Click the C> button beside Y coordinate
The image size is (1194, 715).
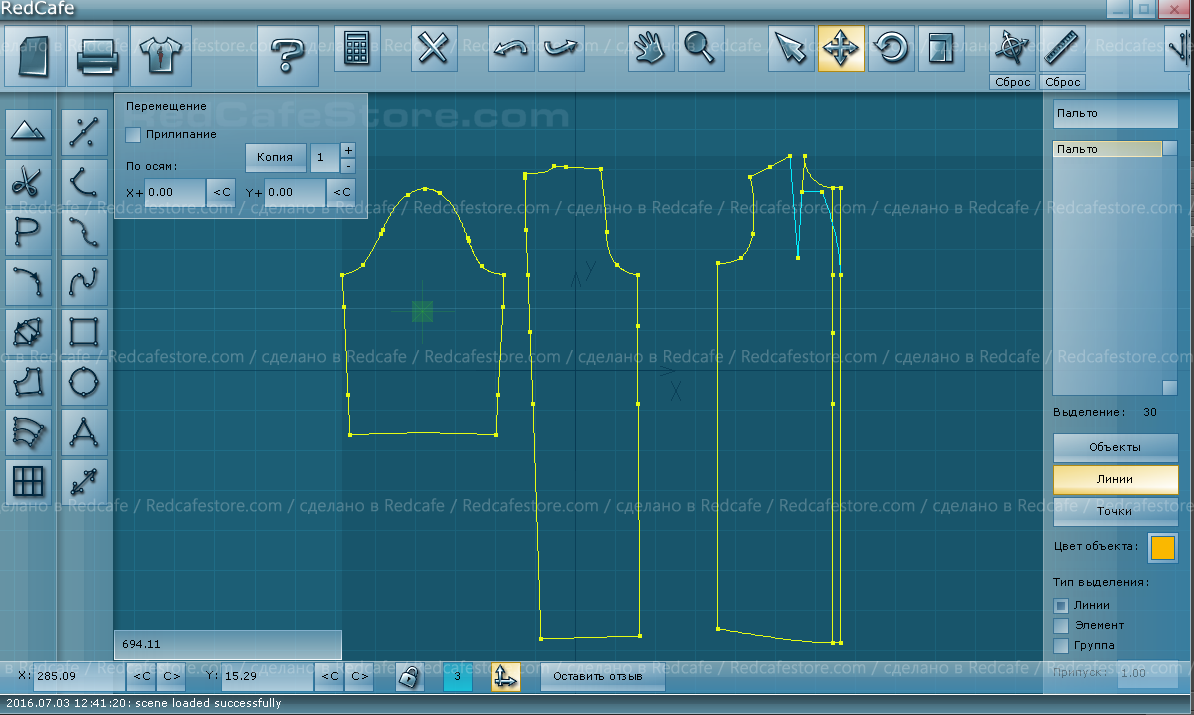coord(360,676)
